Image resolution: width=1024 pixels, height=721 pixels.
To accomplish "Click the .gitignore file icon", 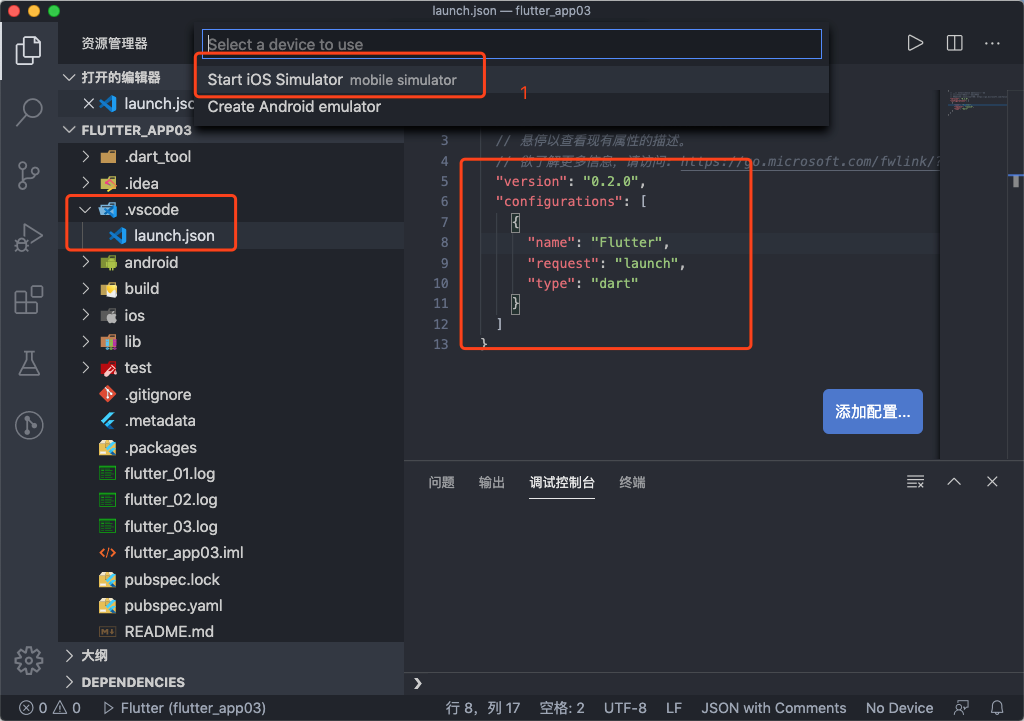I will coord(108,394).
